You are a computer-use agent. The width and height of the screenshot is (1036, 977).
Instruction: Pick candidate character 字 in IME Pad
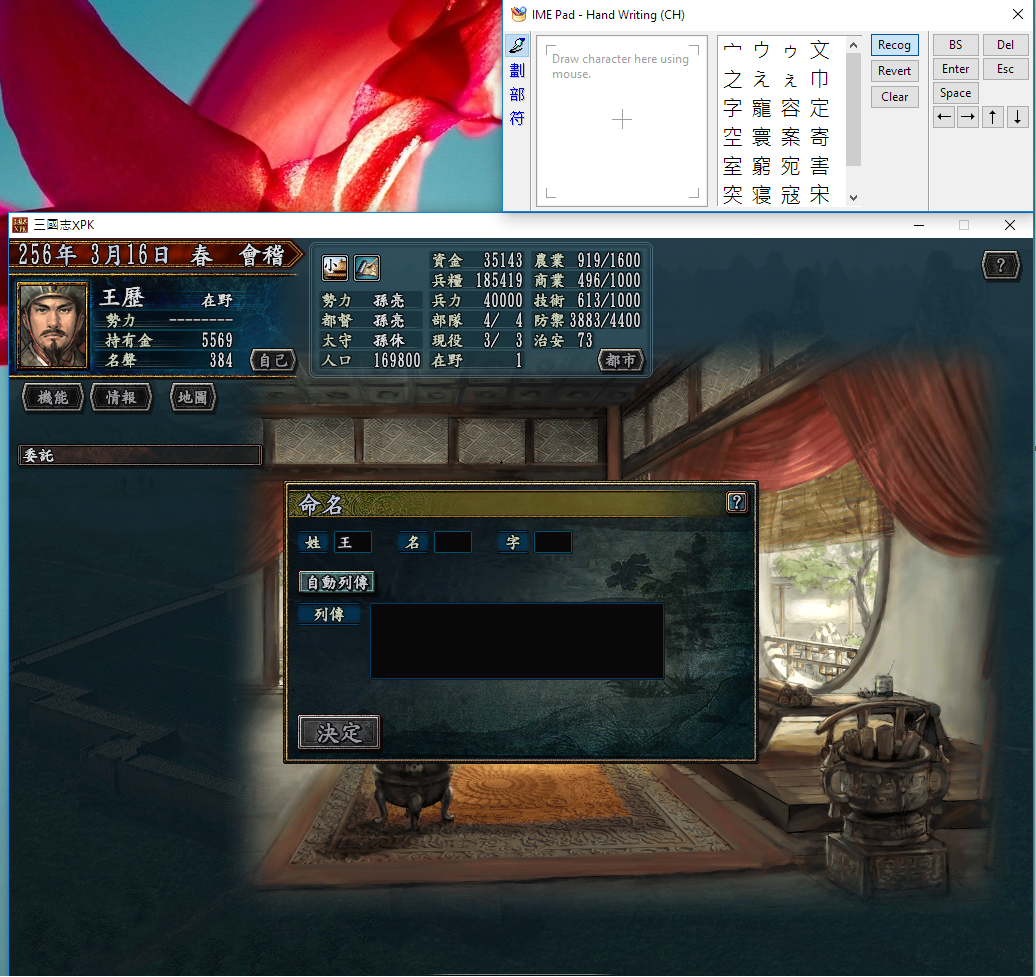732,108
